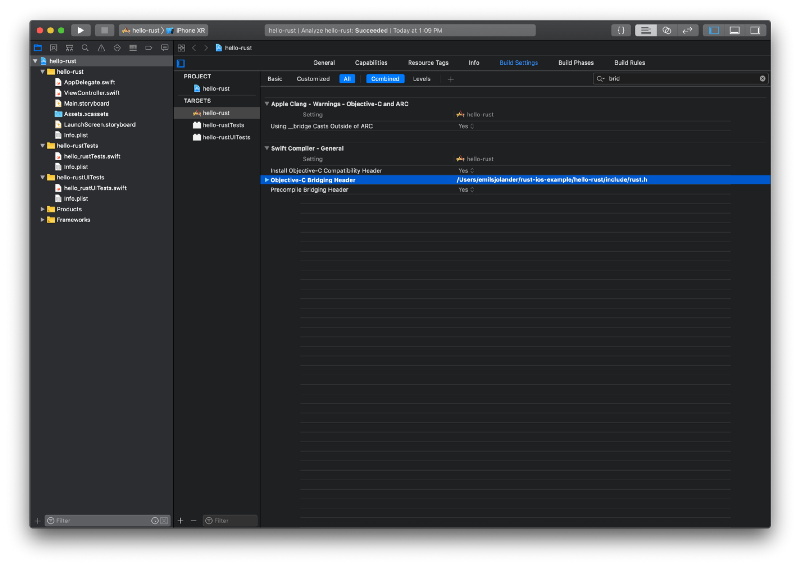
Task: Show Customized build settings only
Action: tap(313, 79)
